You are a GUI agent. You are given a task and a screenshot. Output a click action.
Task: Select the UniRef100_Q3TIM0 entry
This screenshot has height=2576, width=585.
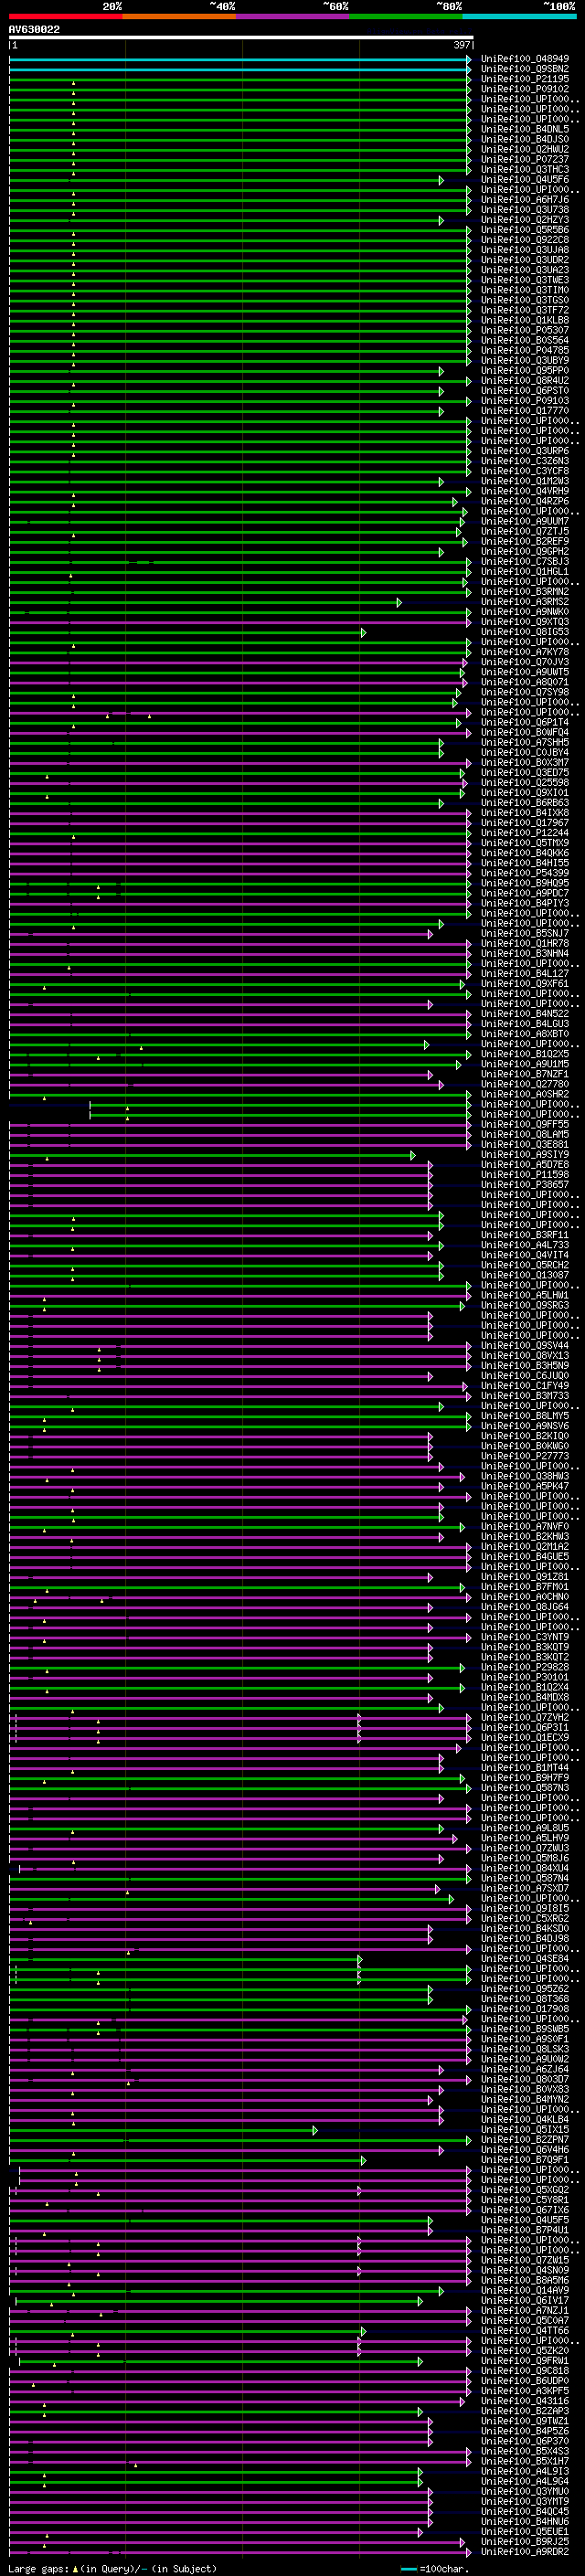coord(524,290)
